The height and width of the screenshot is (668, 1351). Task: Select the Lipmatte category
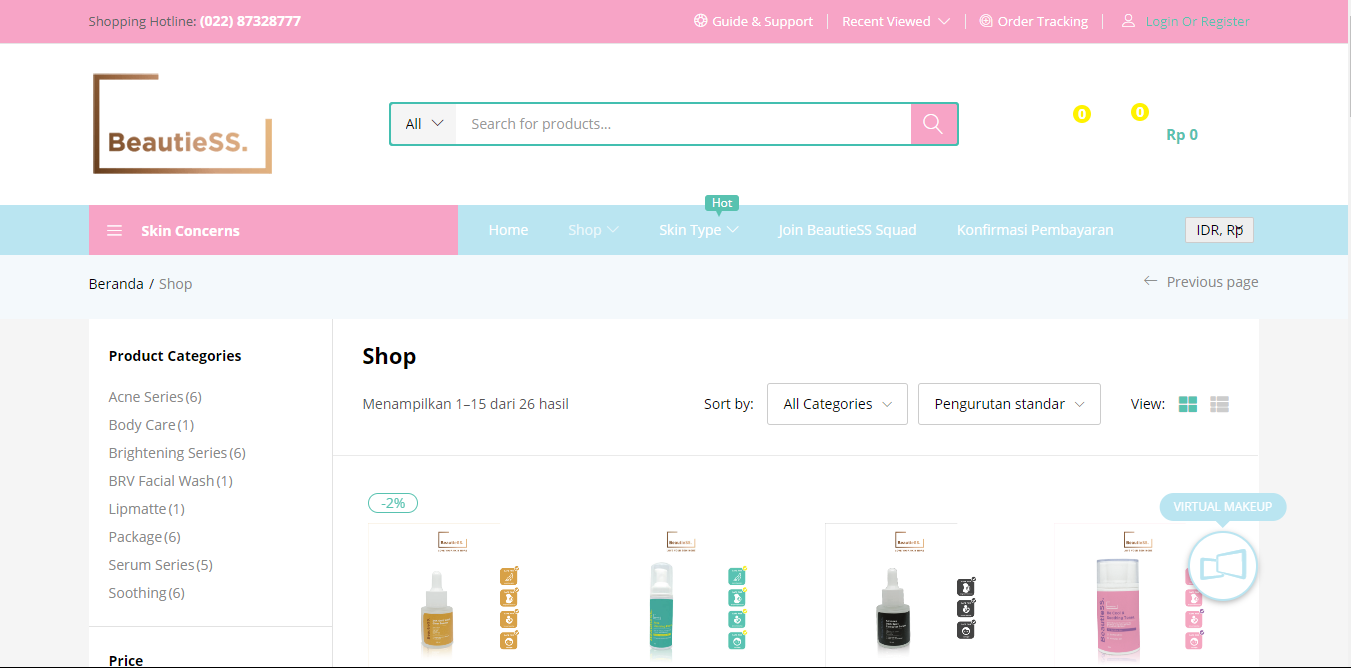pyautogui.click(x=138, y=509)
